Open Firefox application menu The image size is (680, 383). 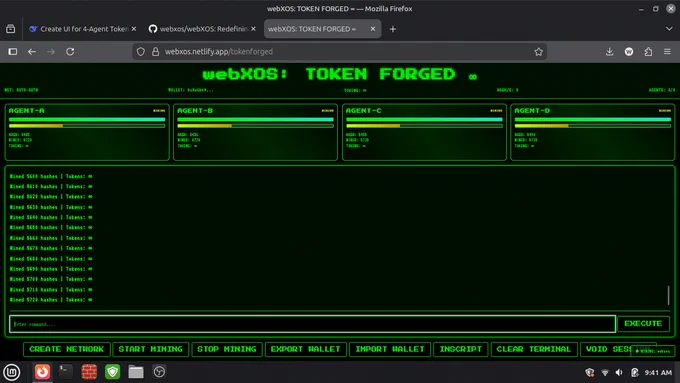tap(667, 52)
